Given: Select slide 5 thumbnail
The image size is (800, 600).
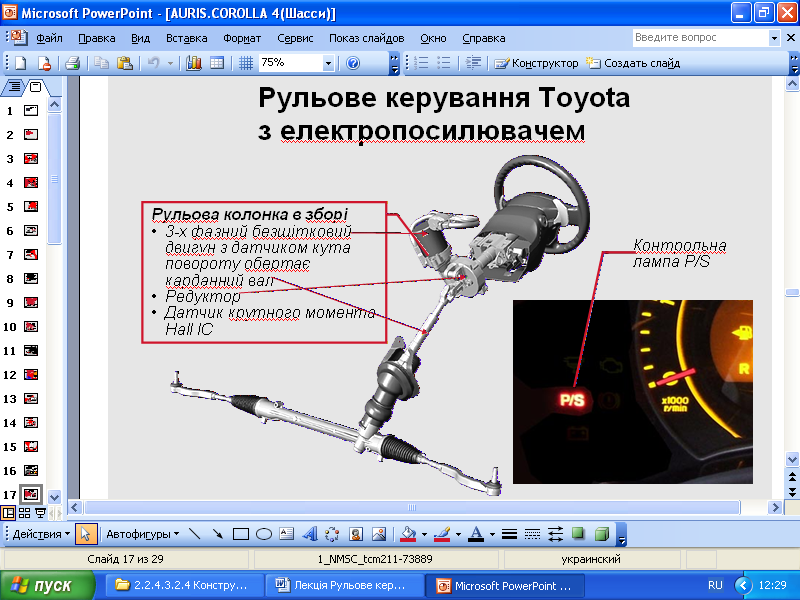Looking at the screenshot, I should (31, 207).
